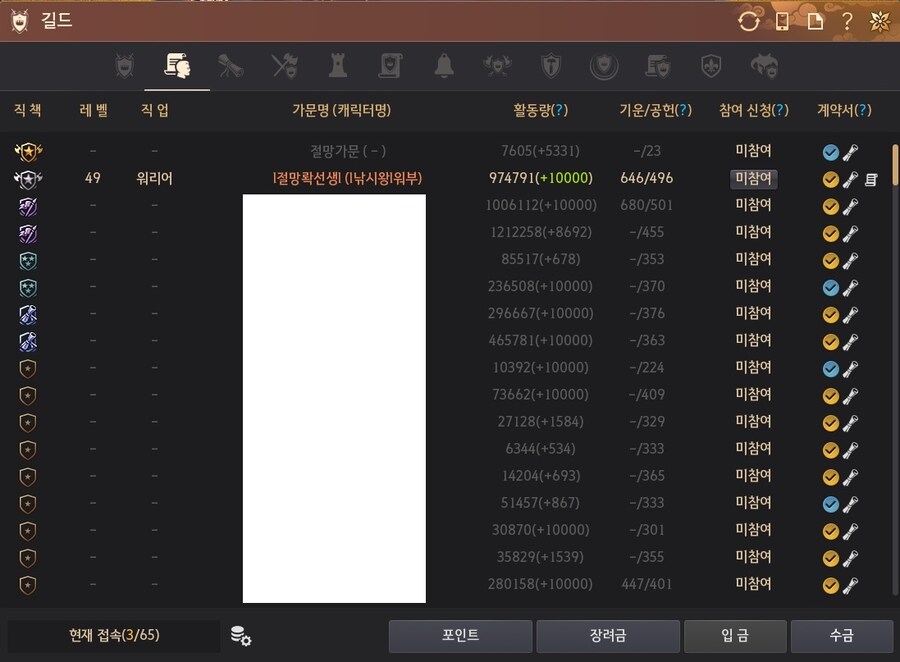
Task: Toggle blue contract check for 절망가문 row
Action: (830, 152)
